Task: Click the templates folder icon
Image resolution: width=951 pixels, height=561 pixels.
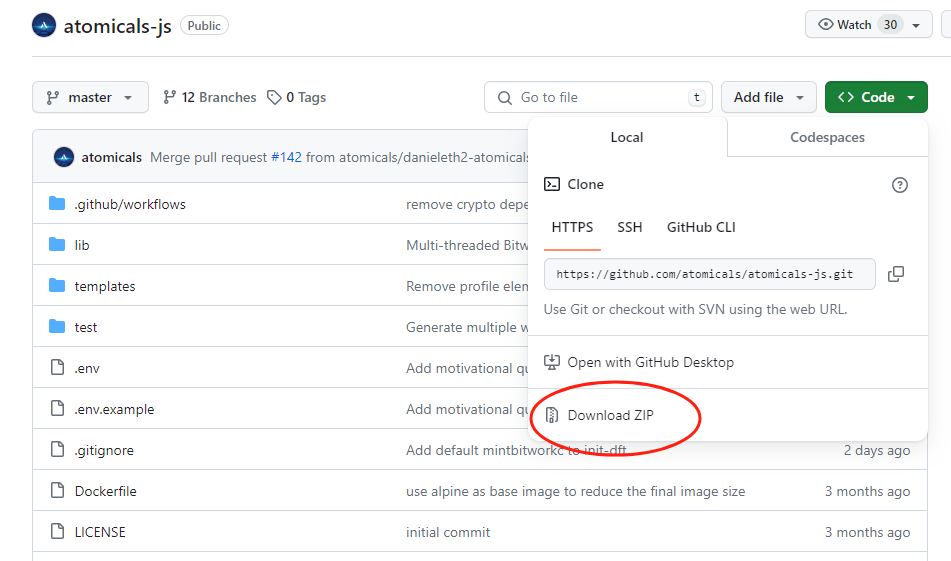Action: pos(57,285)
